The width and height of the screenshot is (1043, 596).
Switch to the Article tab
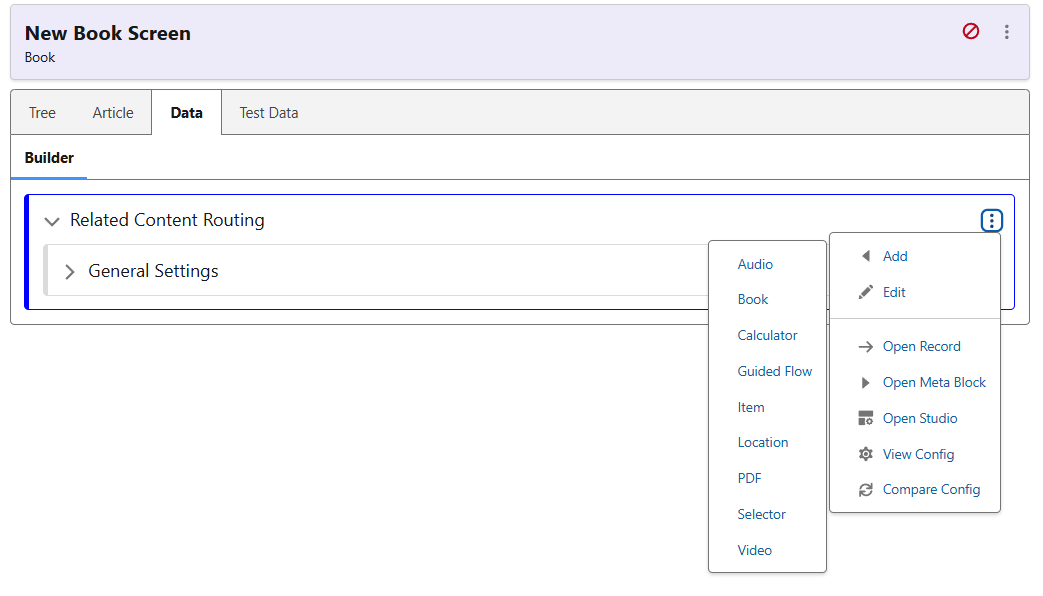(113, 113)
